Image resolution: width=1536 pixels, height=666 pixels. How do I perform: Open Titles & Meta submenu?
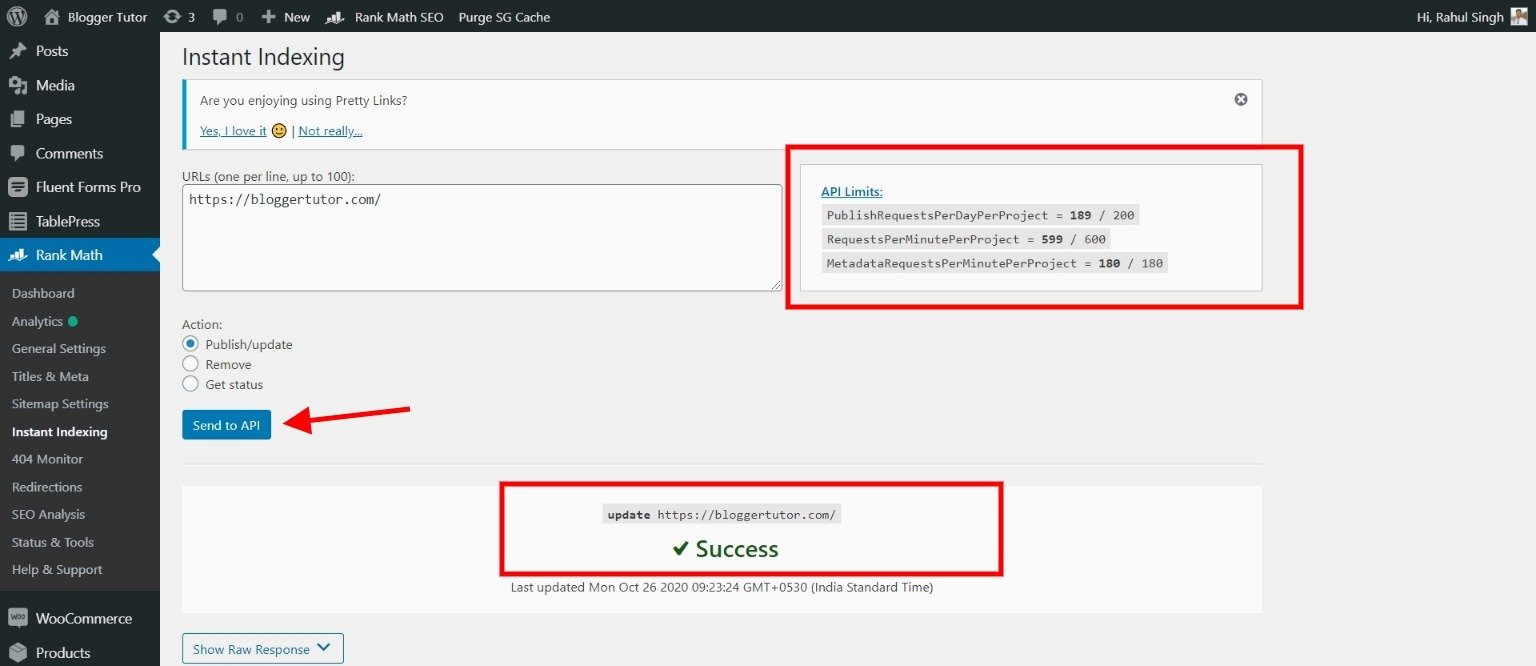coord(50,376)
